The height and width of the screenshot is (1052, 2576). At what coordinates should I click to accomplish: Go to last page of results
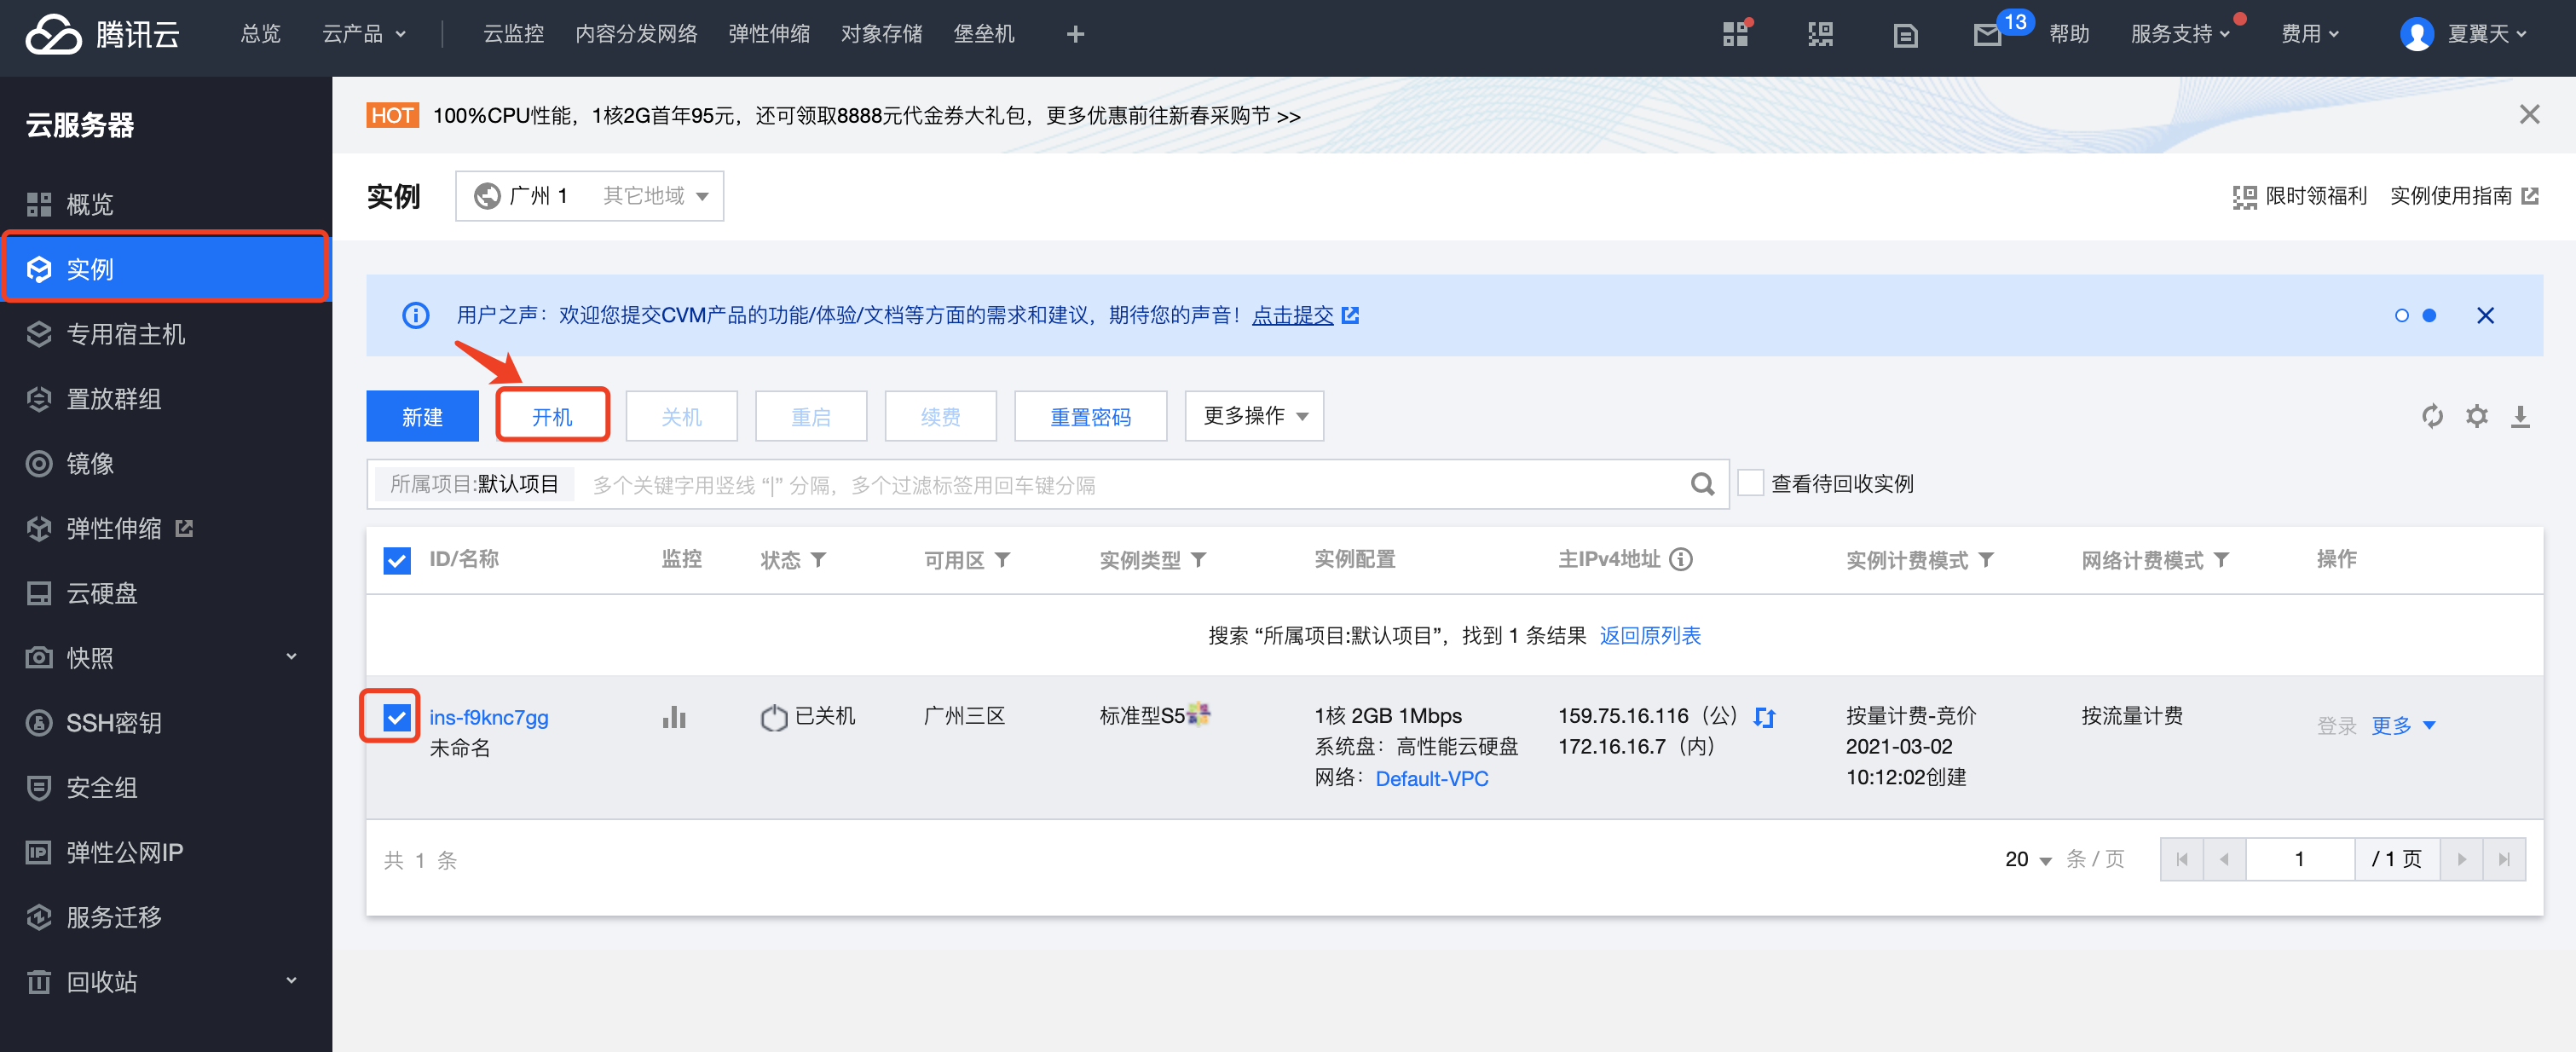(x=2504, y=859)
